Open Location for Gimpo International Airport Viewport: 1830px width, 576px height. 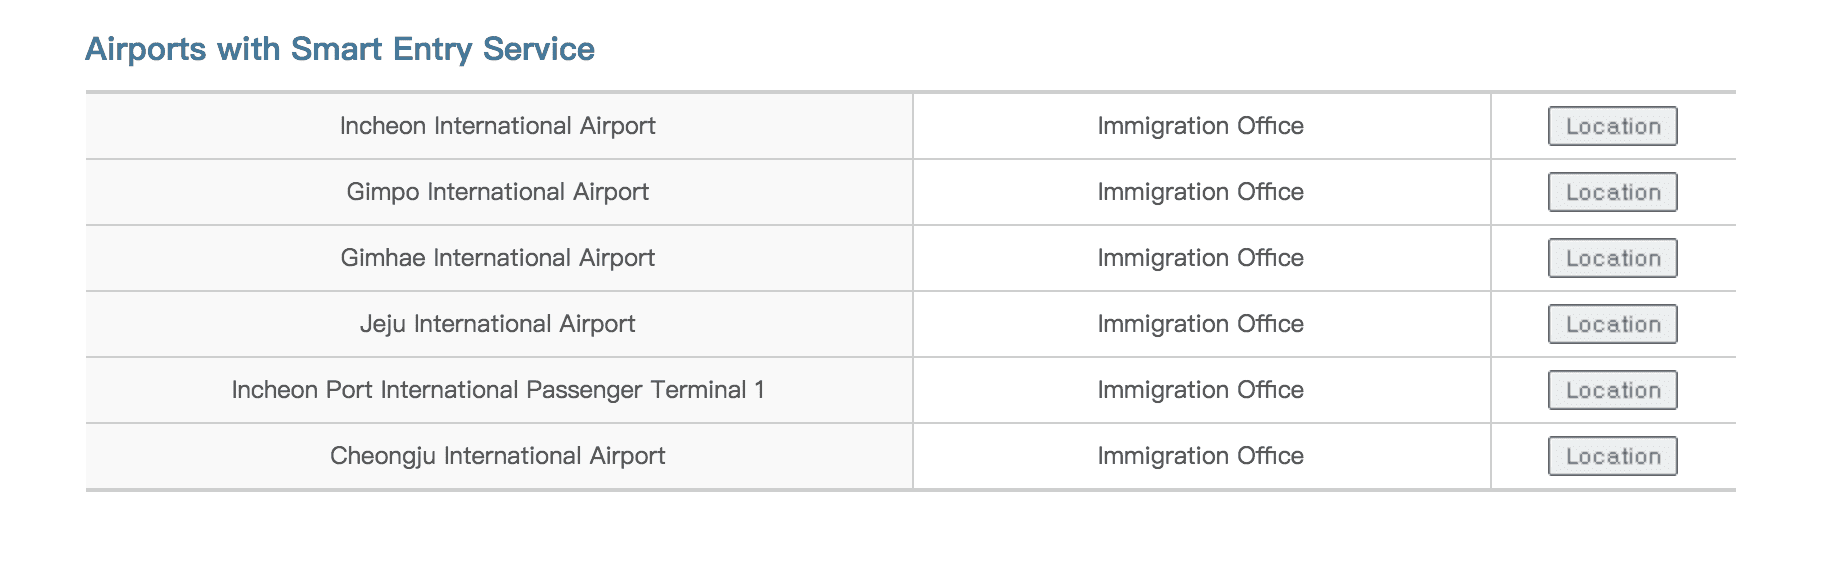pyautogui.click(x=1612, y=192)
